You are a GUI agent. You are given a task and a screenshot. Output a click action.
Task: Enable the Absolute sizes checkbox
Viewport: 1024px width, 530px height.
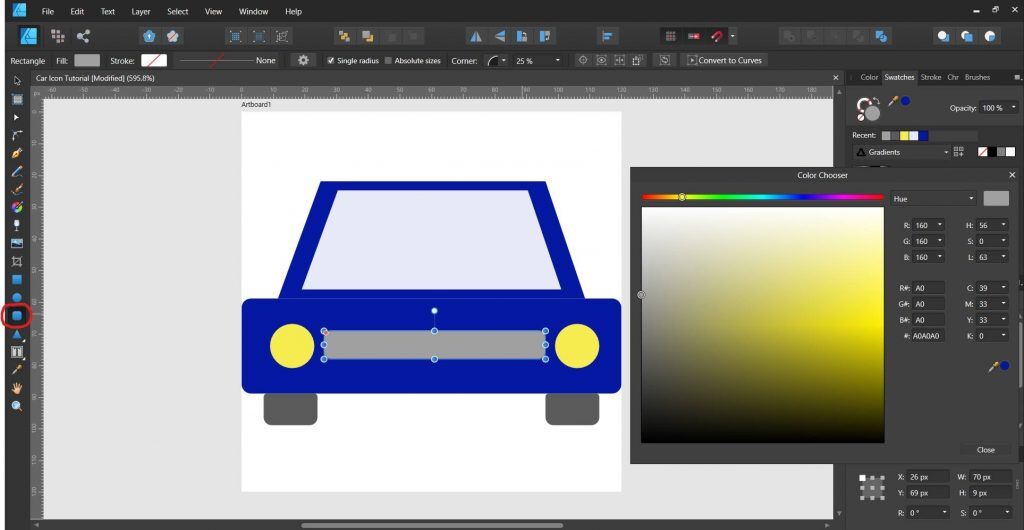coord(390,61)
